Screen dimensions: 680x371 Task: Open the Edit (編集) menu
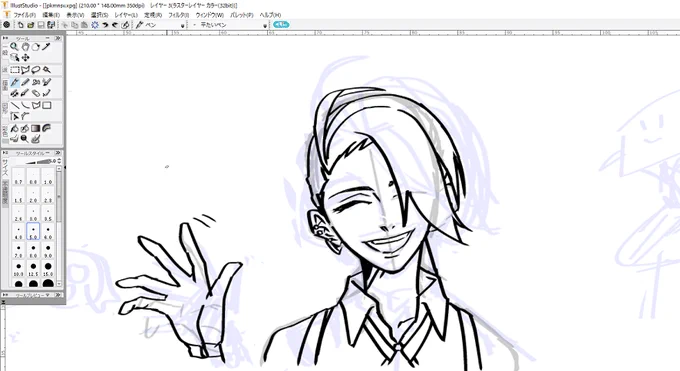pyautogui.click(x=51, y=15)
